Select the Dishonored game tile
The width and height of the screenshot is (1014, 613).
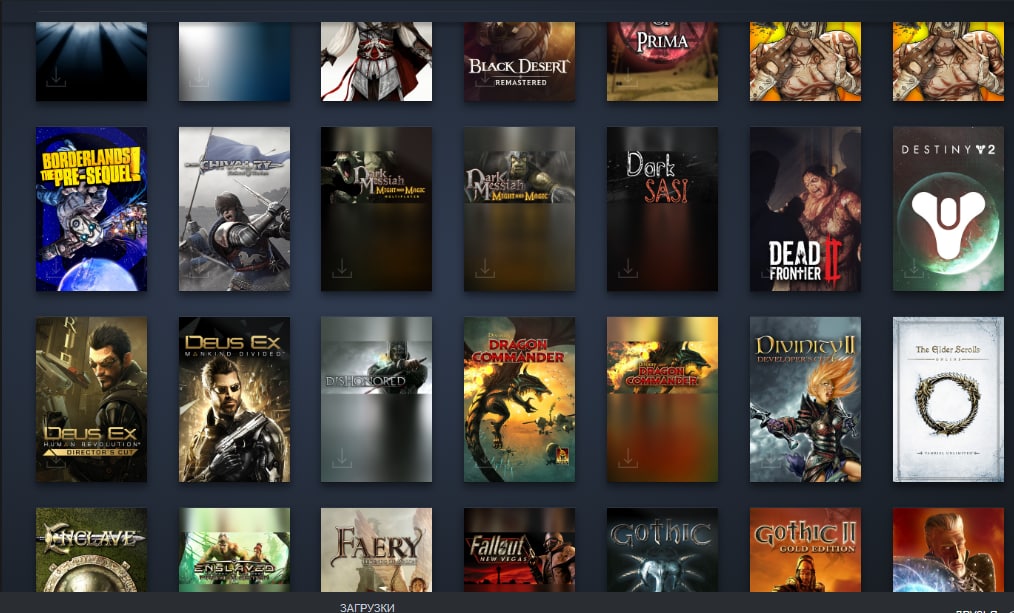376,399
